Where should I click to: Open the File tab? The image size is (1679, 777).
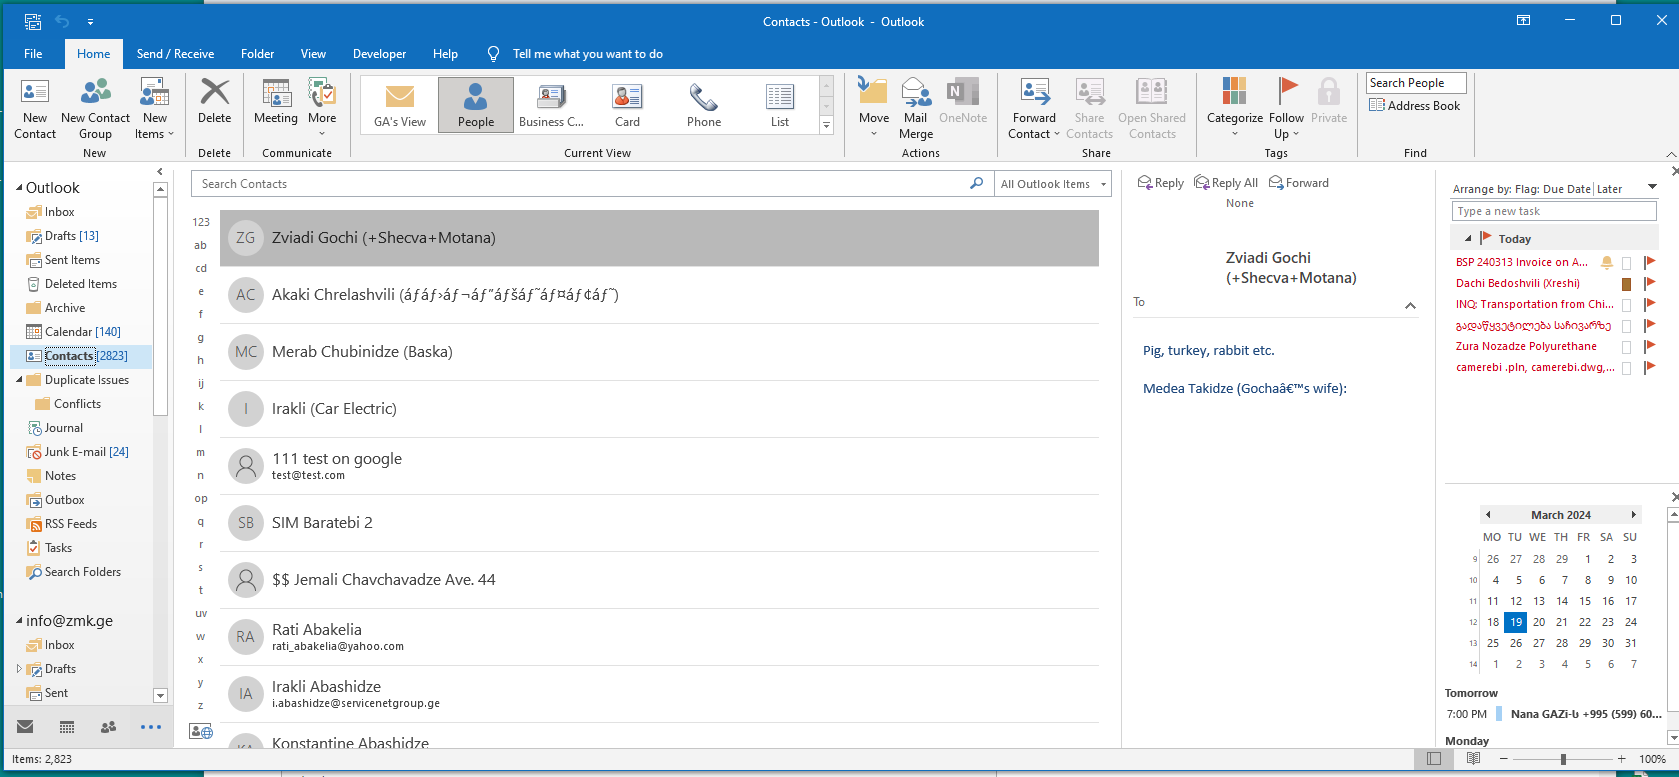pos(33,54)
